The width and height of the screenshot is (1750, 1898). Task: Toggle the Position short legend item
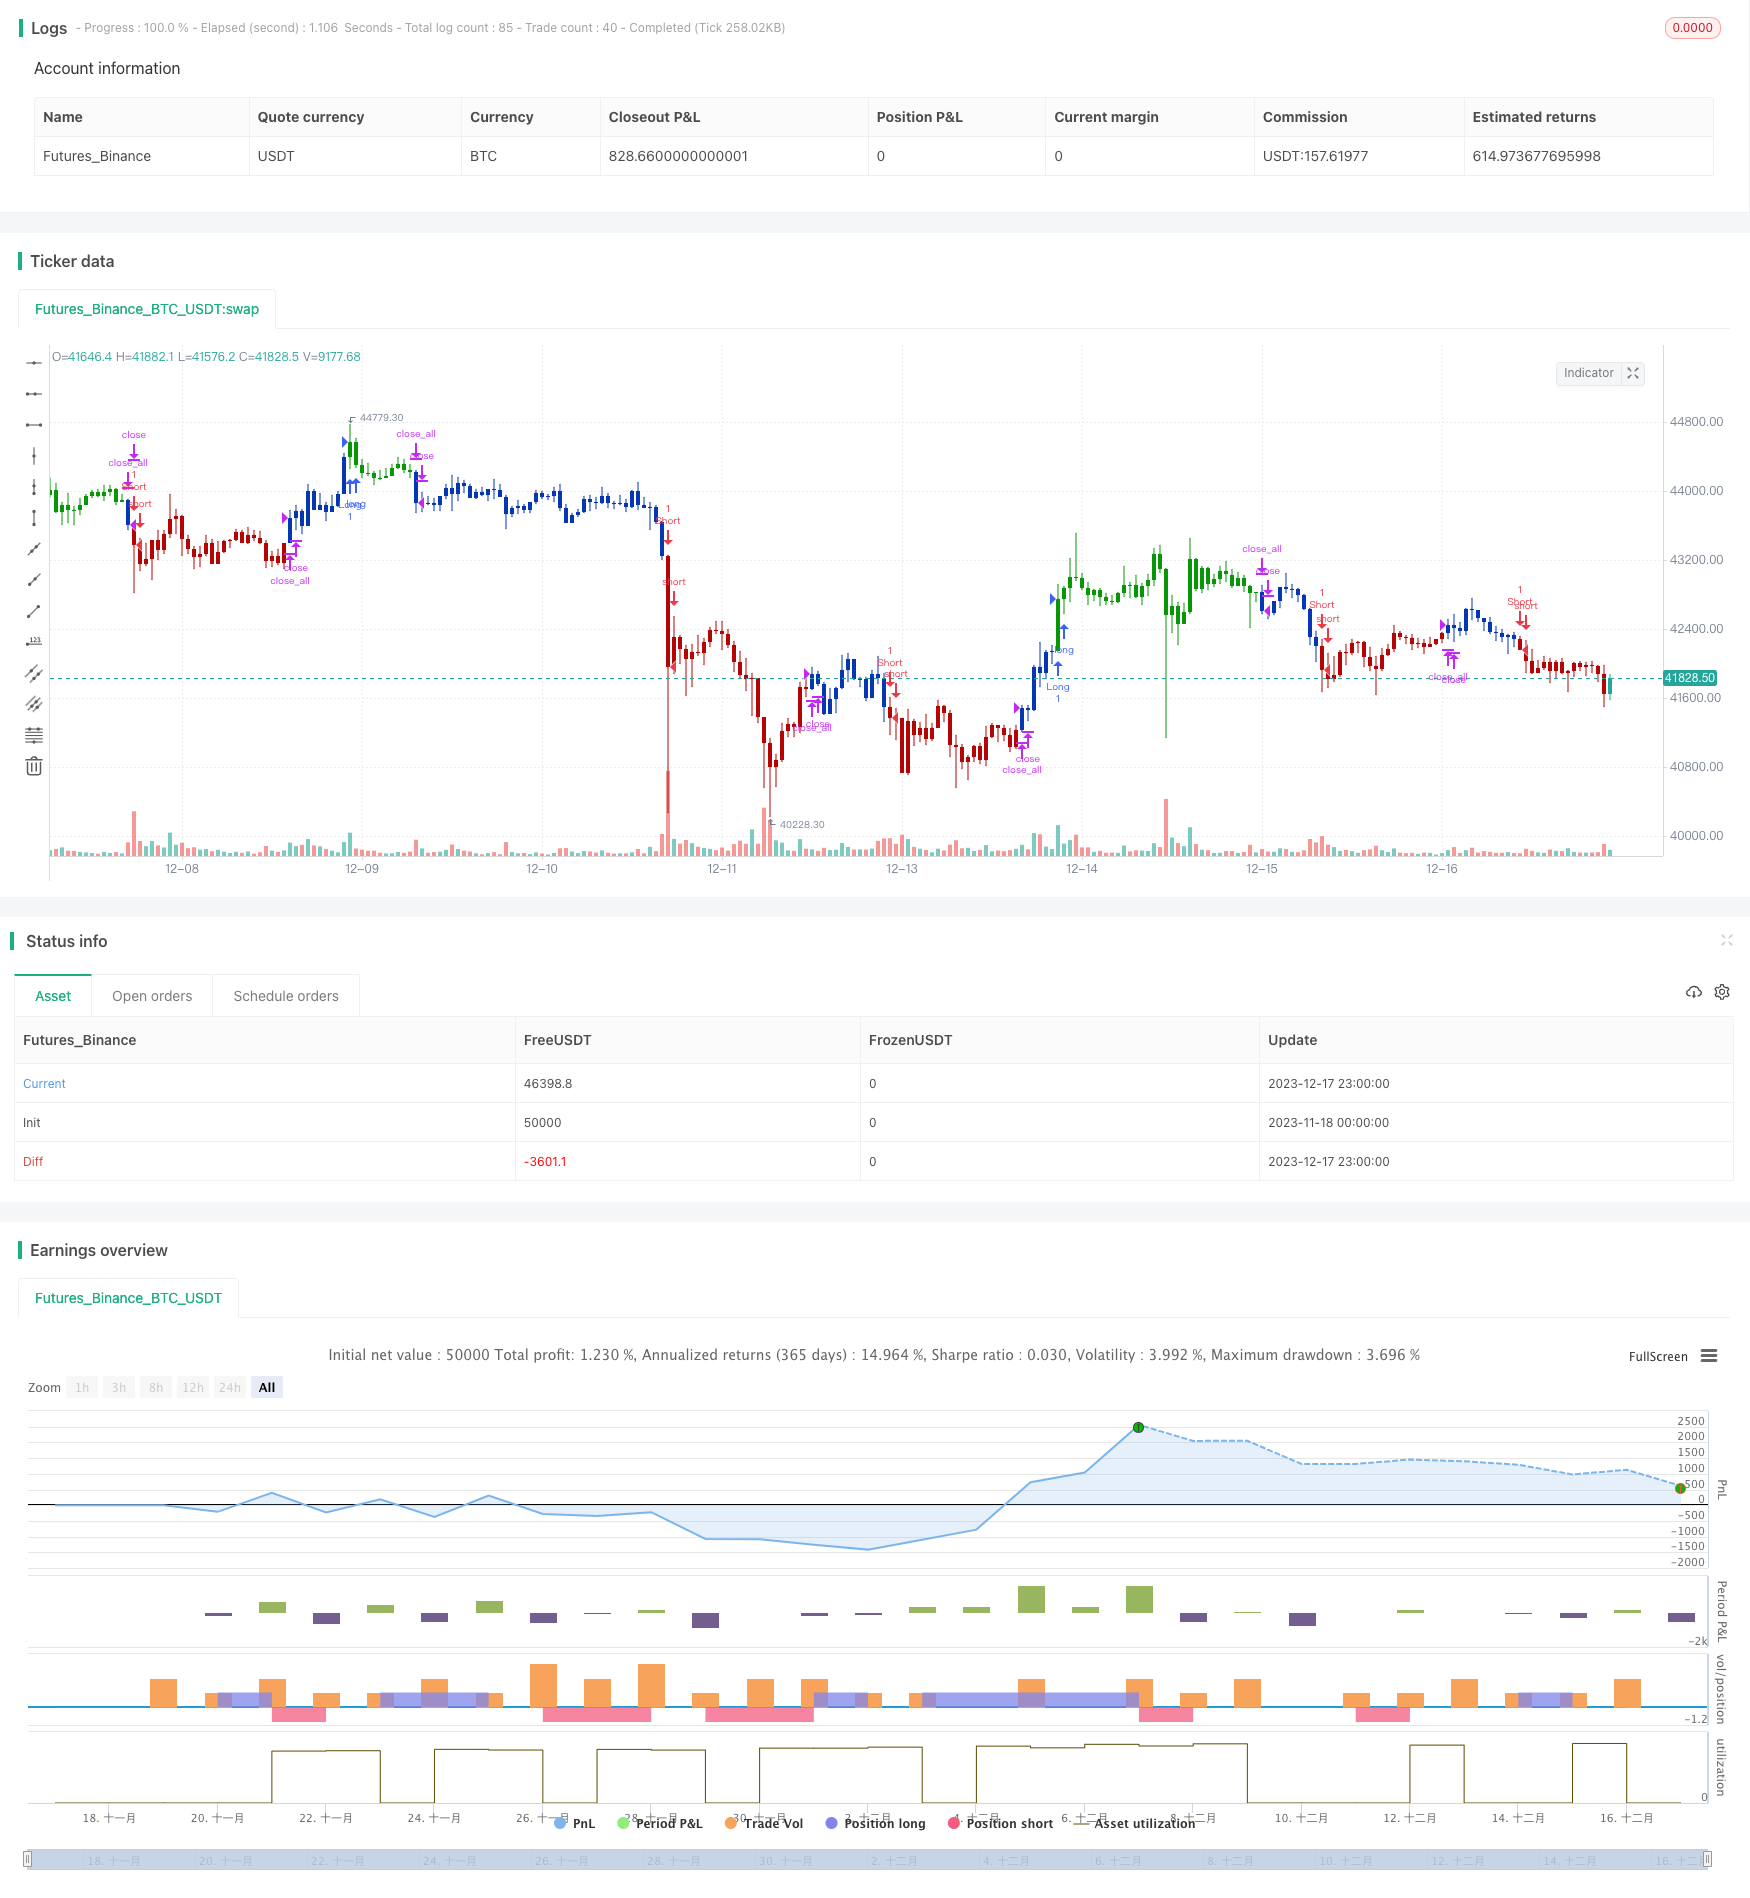[1000, 1823]
